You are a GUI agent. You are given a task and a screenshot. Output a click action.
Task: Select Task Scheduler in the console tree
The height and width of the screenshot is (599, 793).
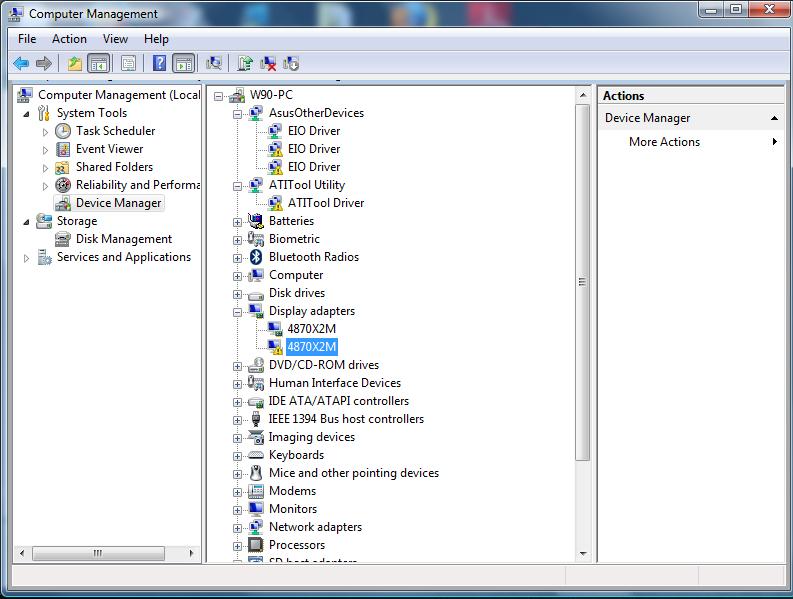[x=115, y=131]
